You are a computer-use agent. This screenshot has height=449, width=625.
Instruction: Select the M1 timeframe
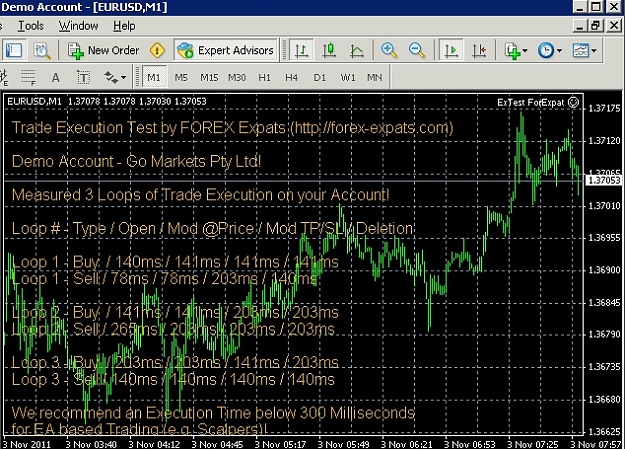(x=154, y=77)
